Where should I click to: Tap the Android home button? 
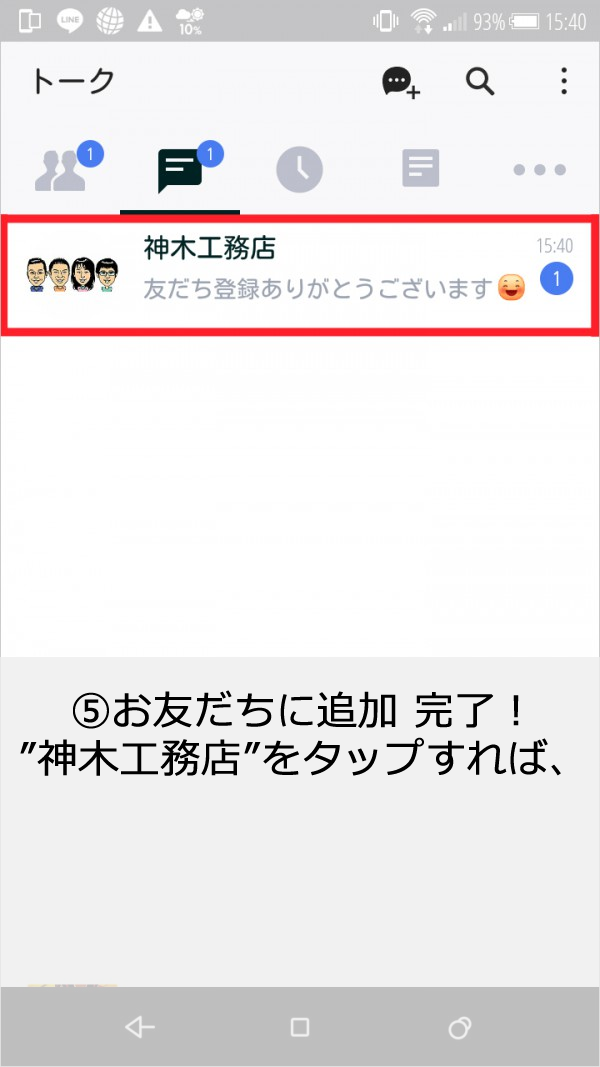tap(300, 1027)
